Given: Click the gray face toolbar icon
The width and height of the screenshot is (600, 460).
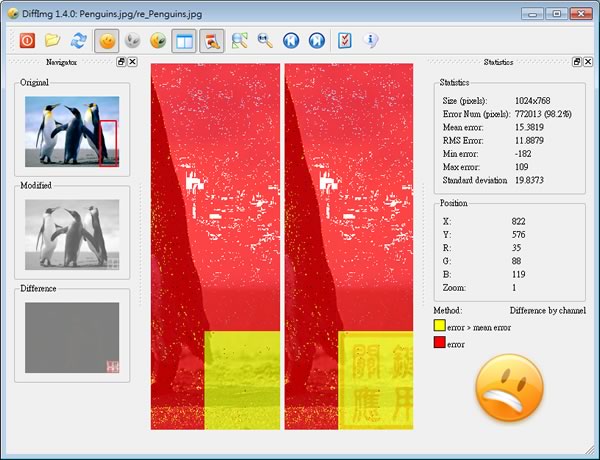Looking at the screenshot, I should pos(131,41).
